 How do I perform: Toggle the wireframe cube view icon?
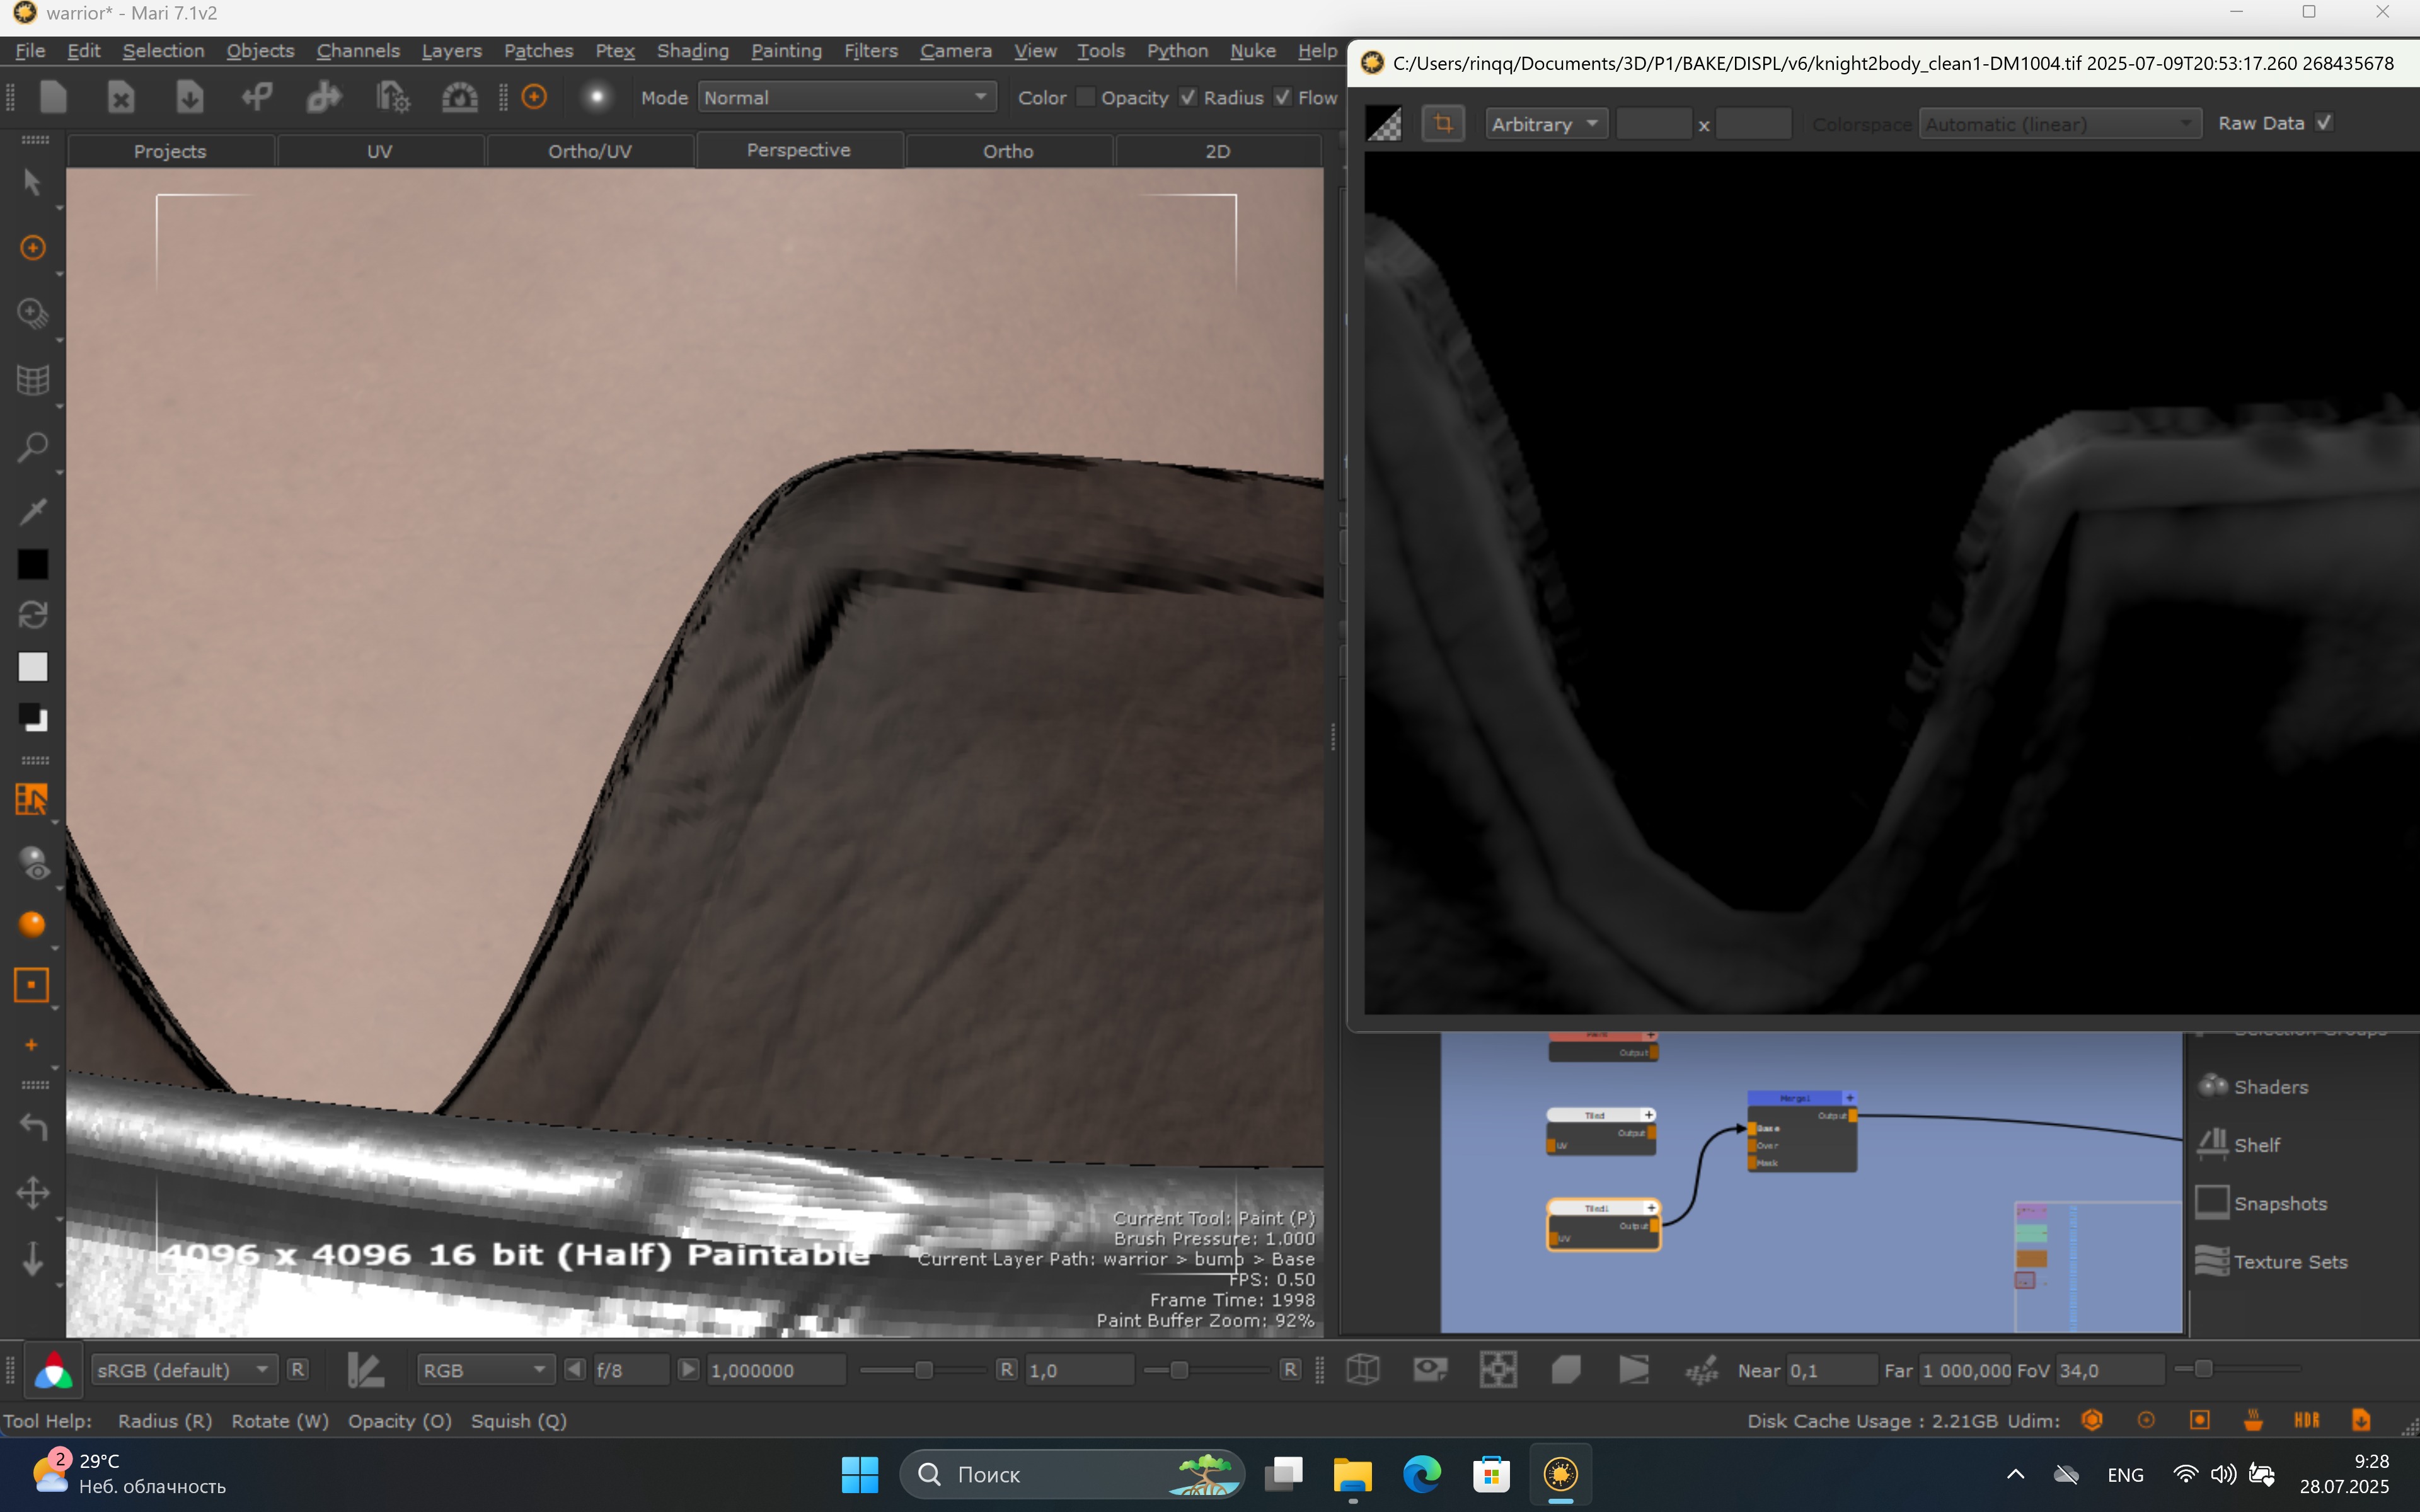(x=1363, y=1369)
